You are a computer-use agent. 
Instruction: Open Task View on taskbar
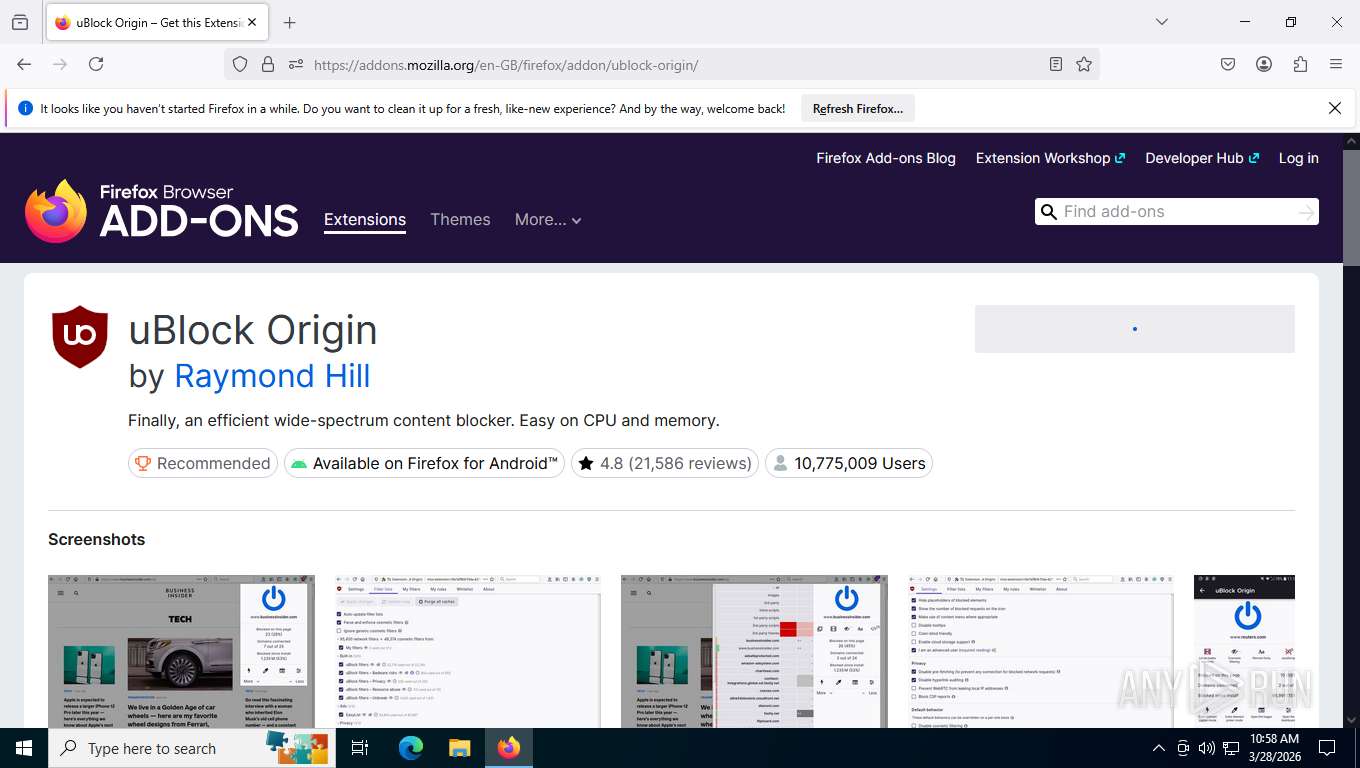pyautogui.click(x=360, y=748)
